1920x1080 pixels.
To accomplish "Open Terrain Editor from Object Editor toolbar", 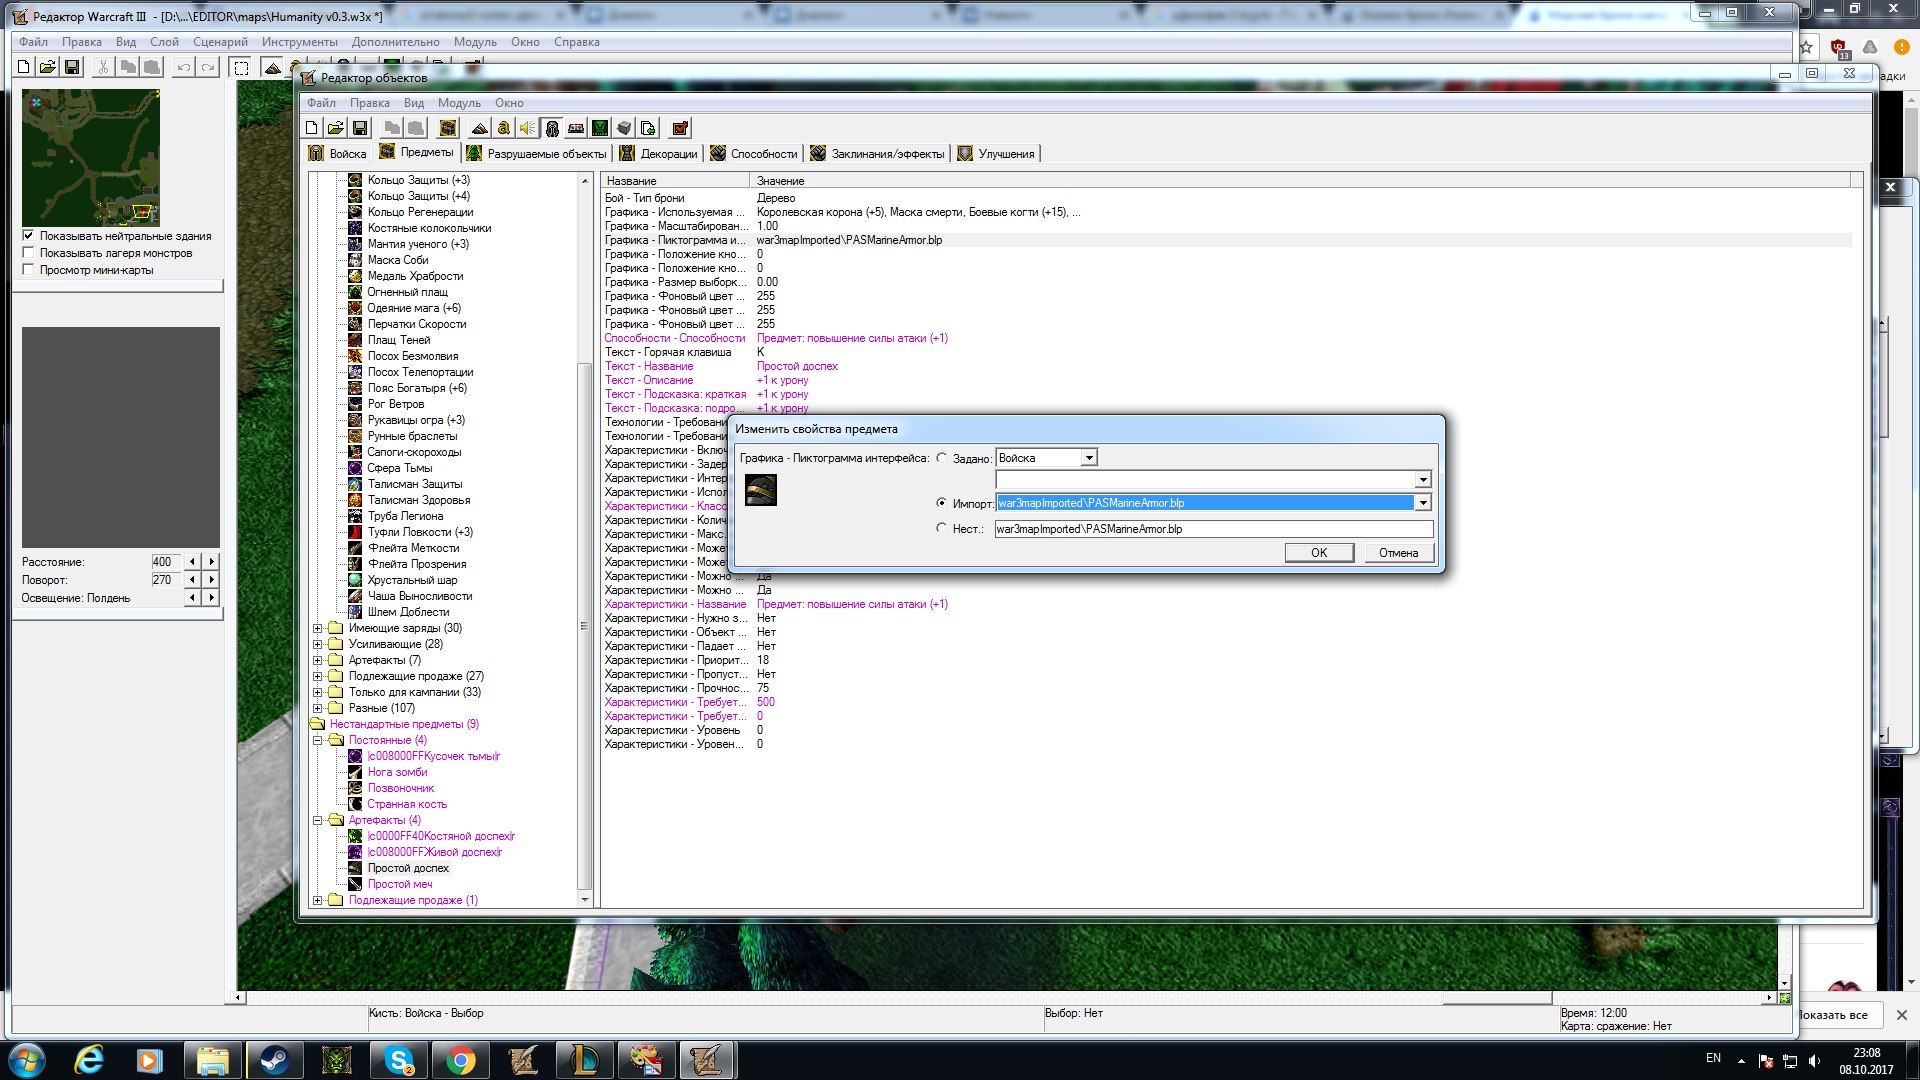I will tap(480, 128).
